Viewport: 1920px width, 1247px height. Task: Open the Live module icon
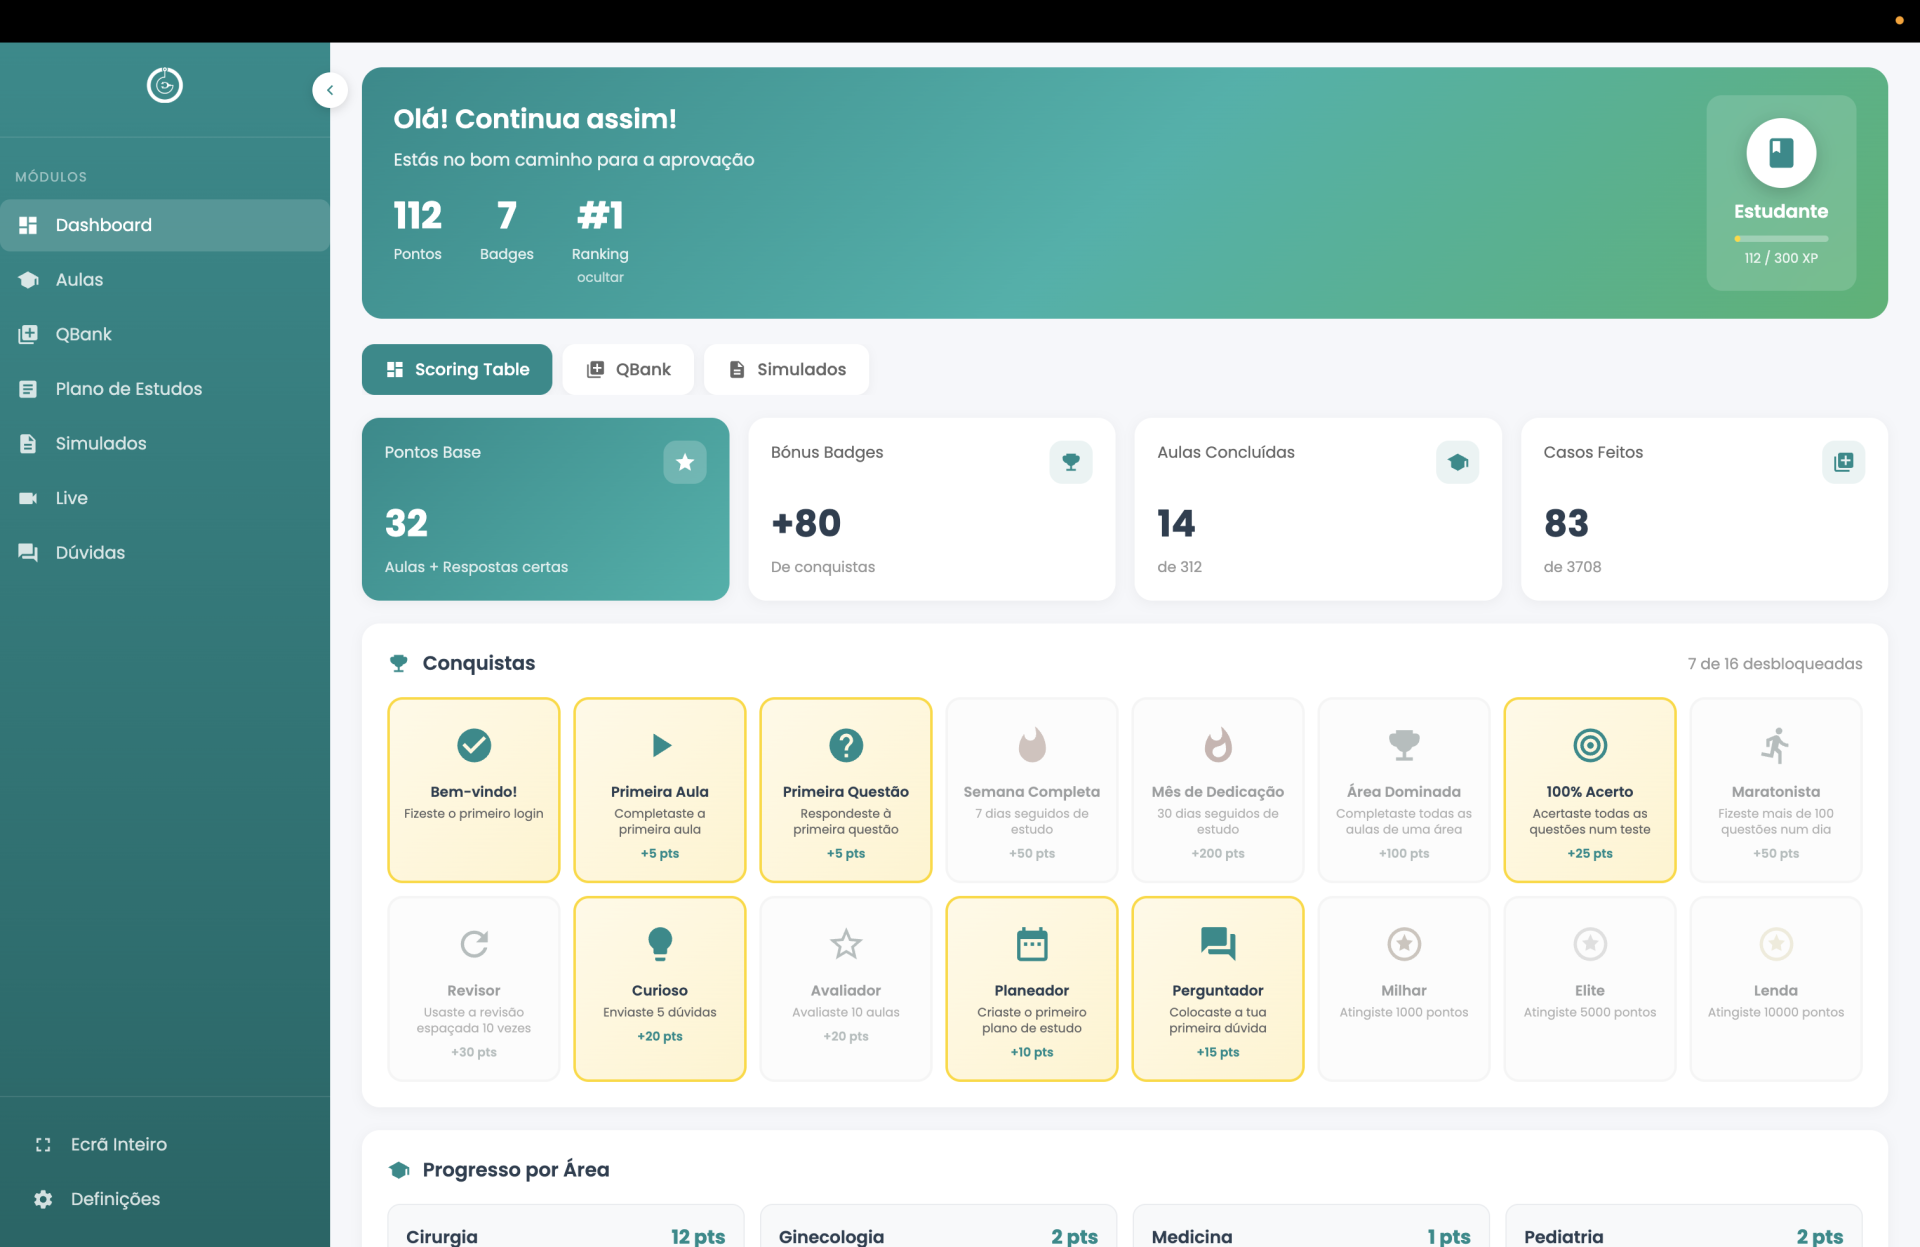(x=29, y=498)
